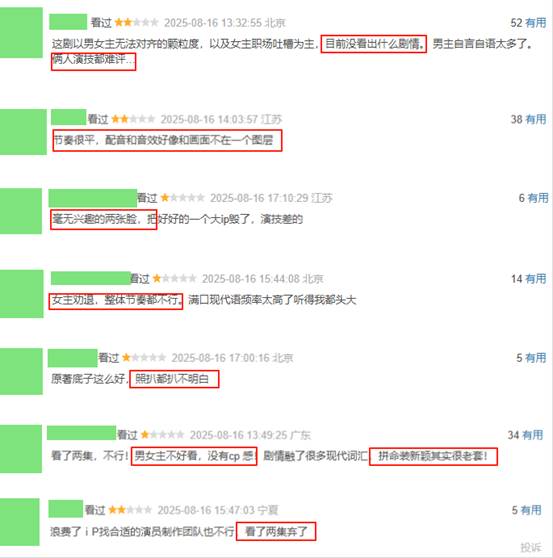This screenshot has height=558, width=553.
Task: Open avatar of reviewer posted at 13:49:25
Action: [21, 449]
